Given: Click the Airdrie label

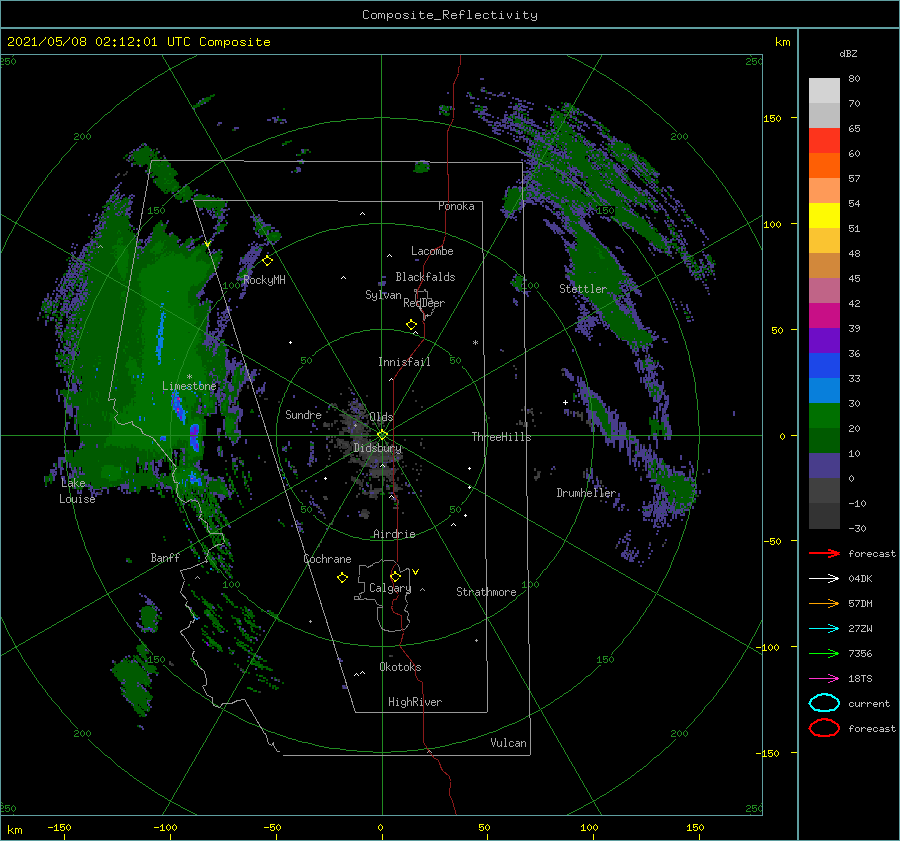Looking at the screenshot, I should coord(394,534).
